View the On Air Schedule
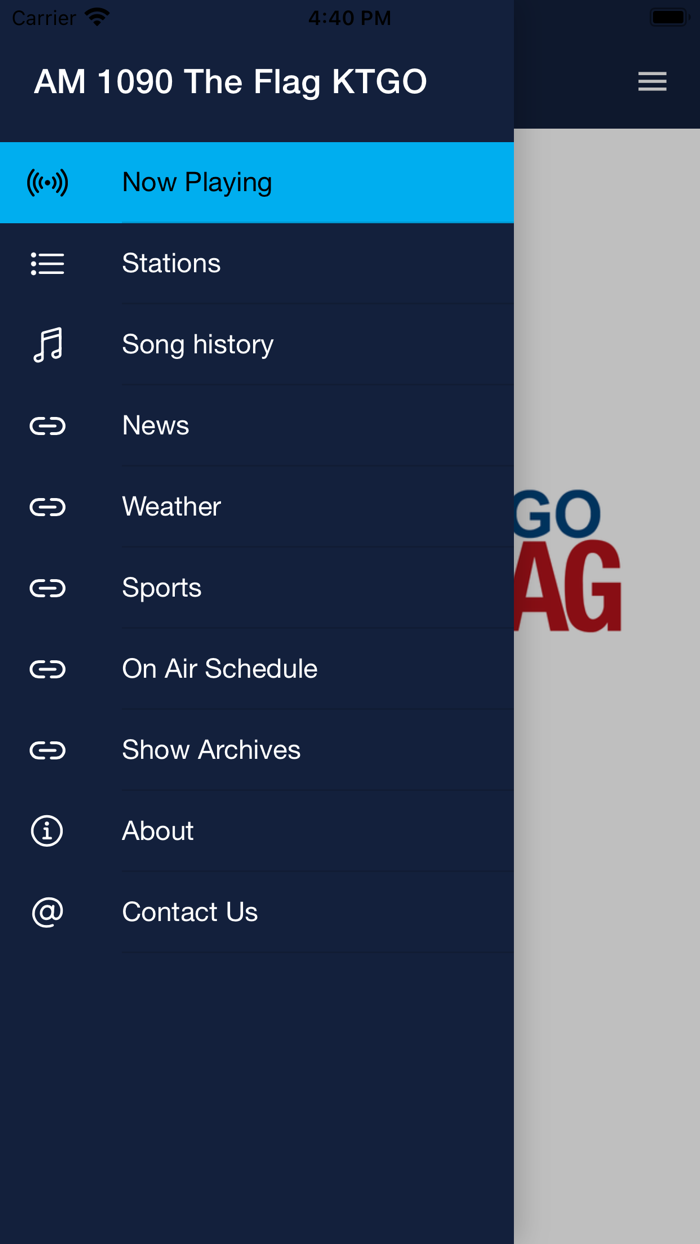The width and height of the screenshot is (700, 1244). point(219,668)
